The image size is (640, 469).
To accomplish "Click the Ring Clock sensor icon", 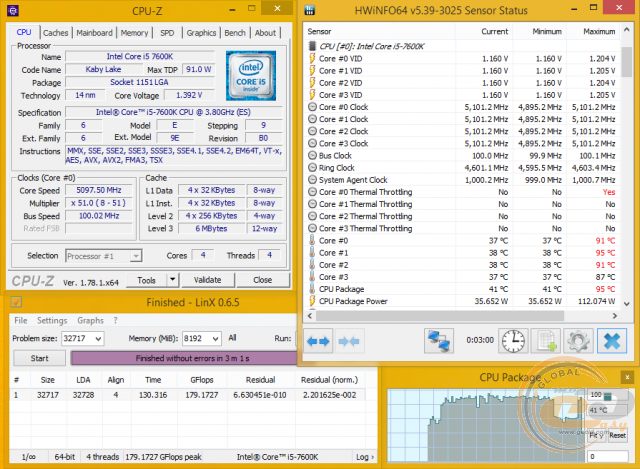I will (x=312, y=167).
